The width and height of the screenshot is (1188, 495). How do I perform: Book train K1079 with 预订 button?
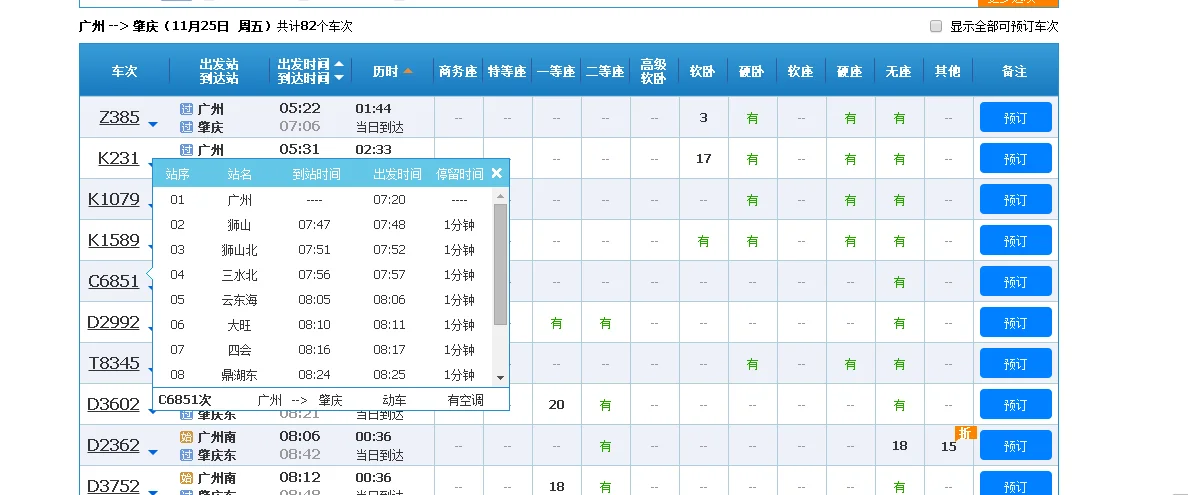1015,199
